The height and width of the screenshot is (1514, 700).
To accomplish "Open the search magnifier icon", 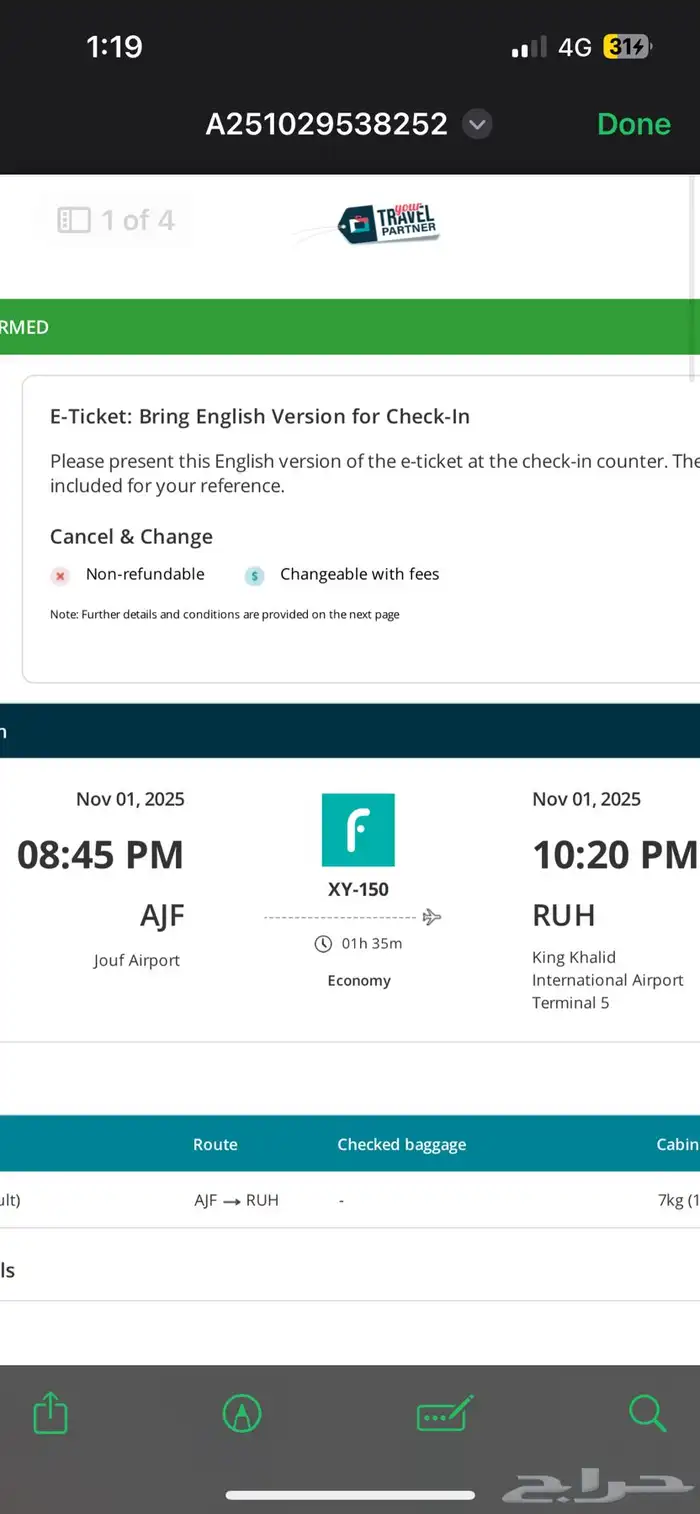I will (647, 1413).
